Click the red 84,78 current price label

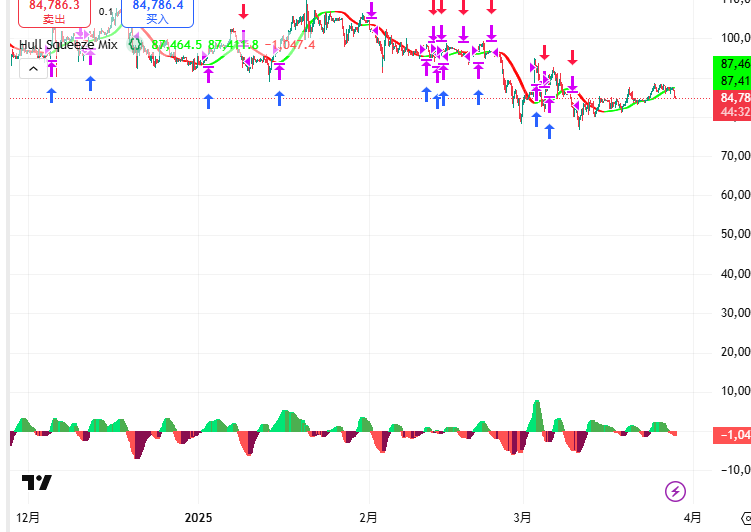734,98
